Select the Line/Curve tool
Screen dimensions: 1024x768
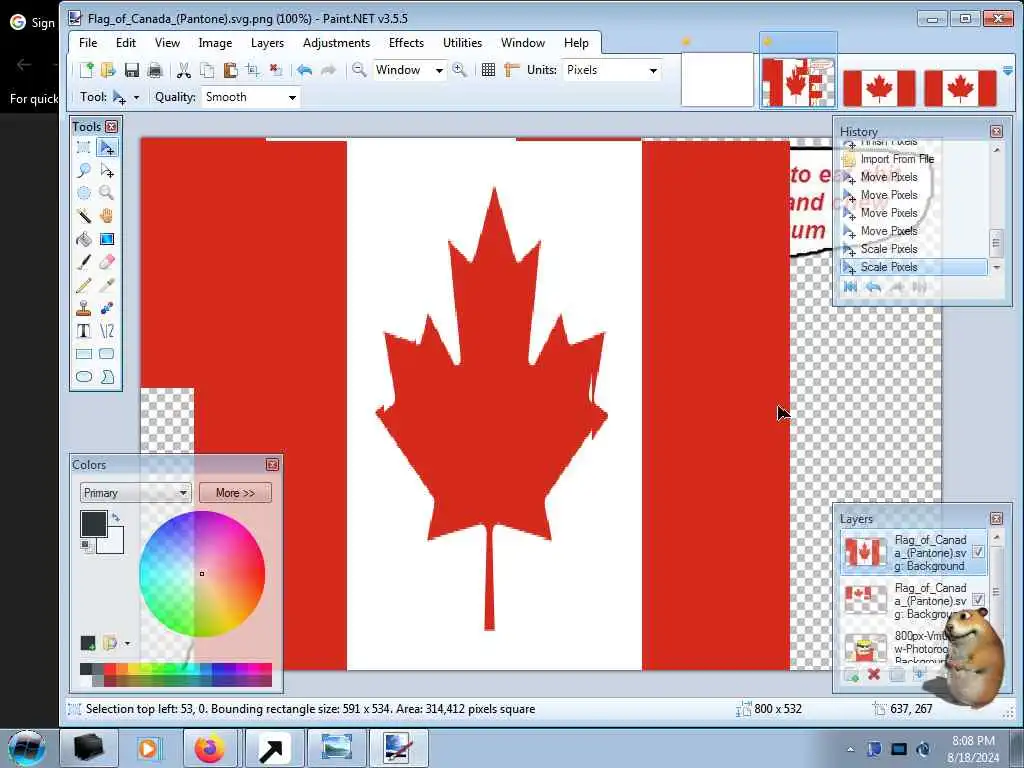point(107,331)
